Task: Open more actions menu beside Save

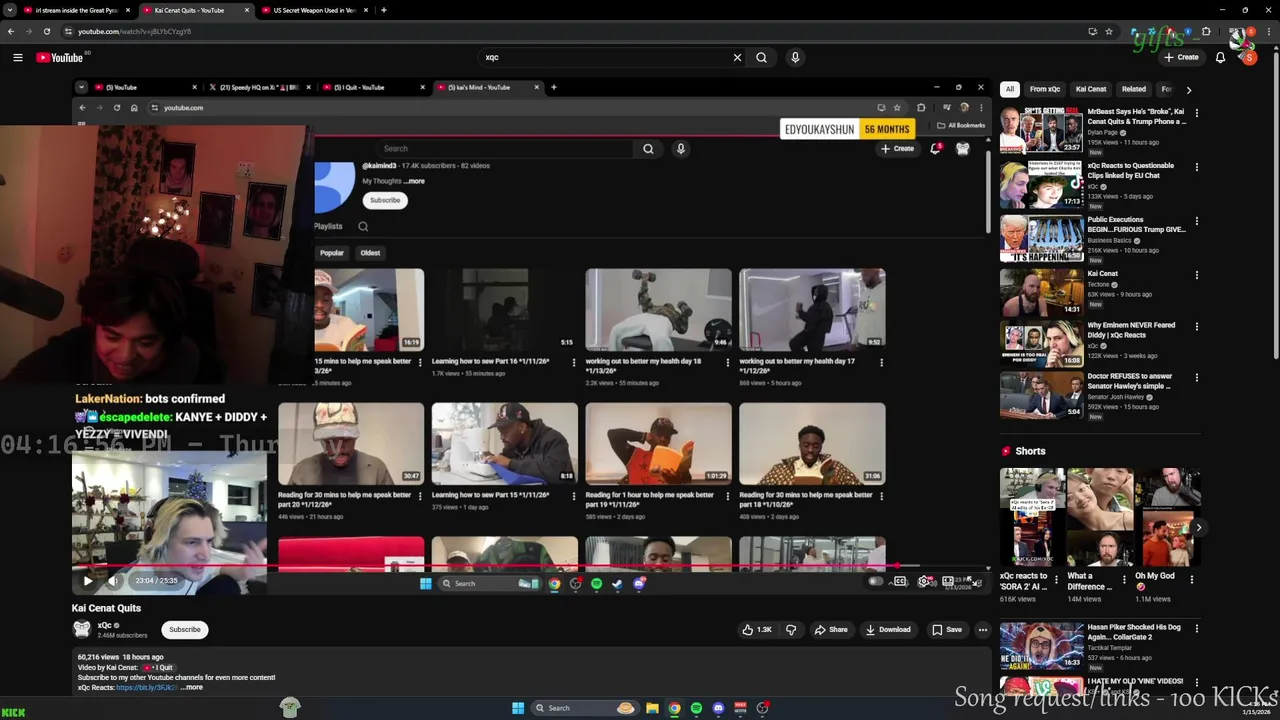Action: 982,630
